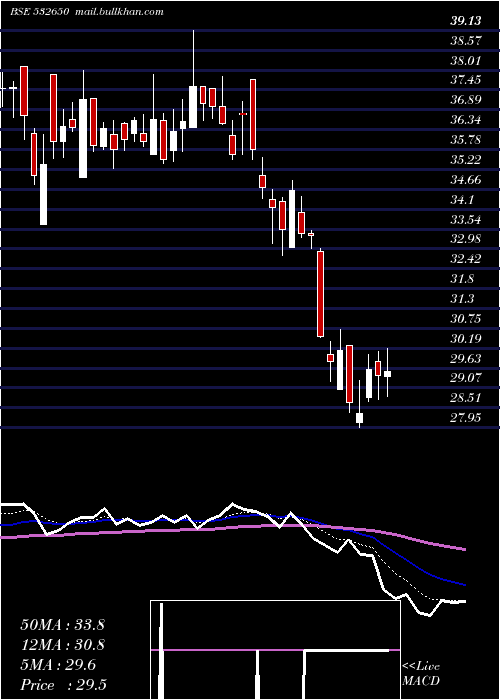
Task: Click the tall white candle bottoming near 33.54
Action: pos(43,194)
